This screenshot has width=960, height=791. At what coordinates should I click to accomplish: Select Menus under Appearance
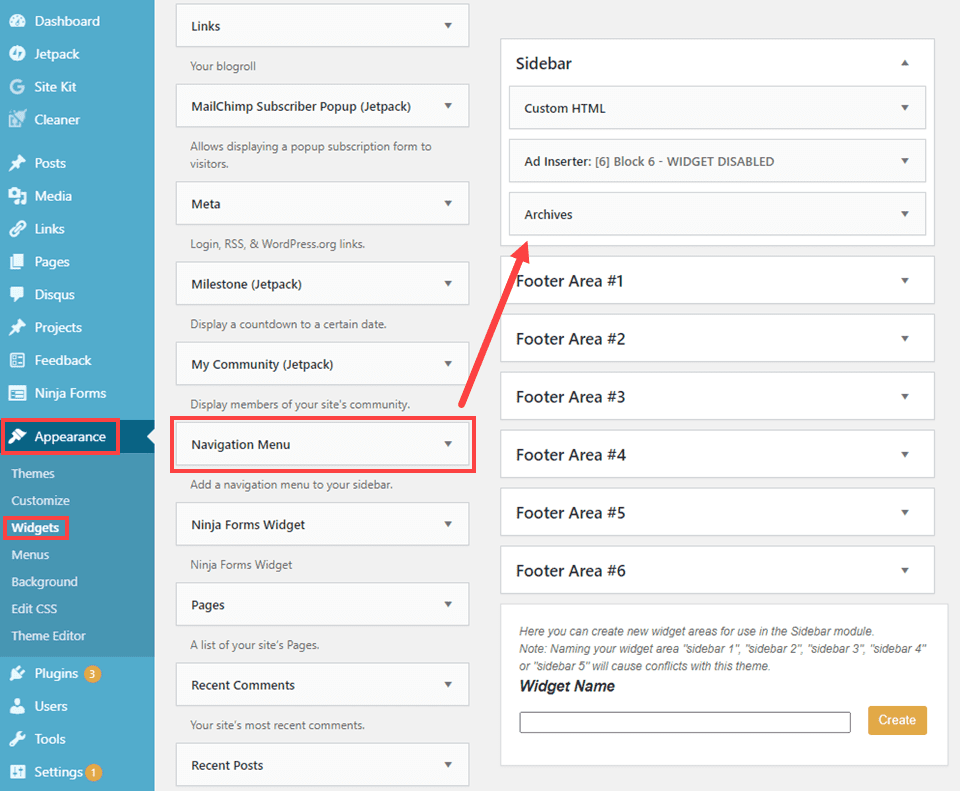point(33,554)
